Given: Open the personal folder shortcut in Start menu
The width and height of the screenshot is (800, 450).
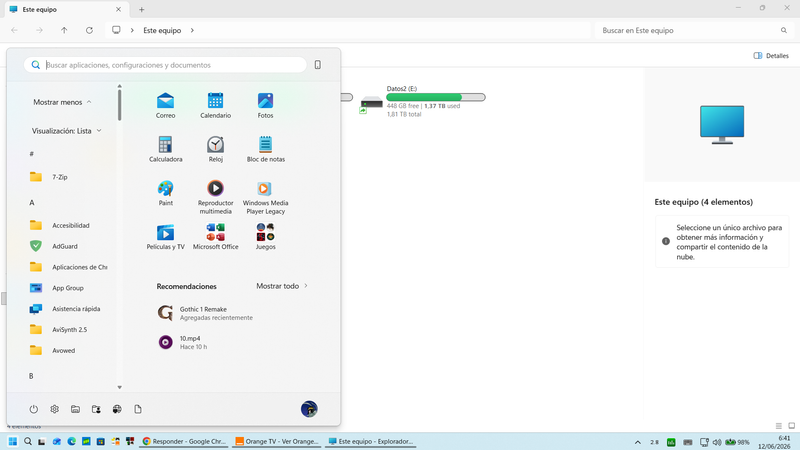Looking at the screenshot, I should point(96,409).
